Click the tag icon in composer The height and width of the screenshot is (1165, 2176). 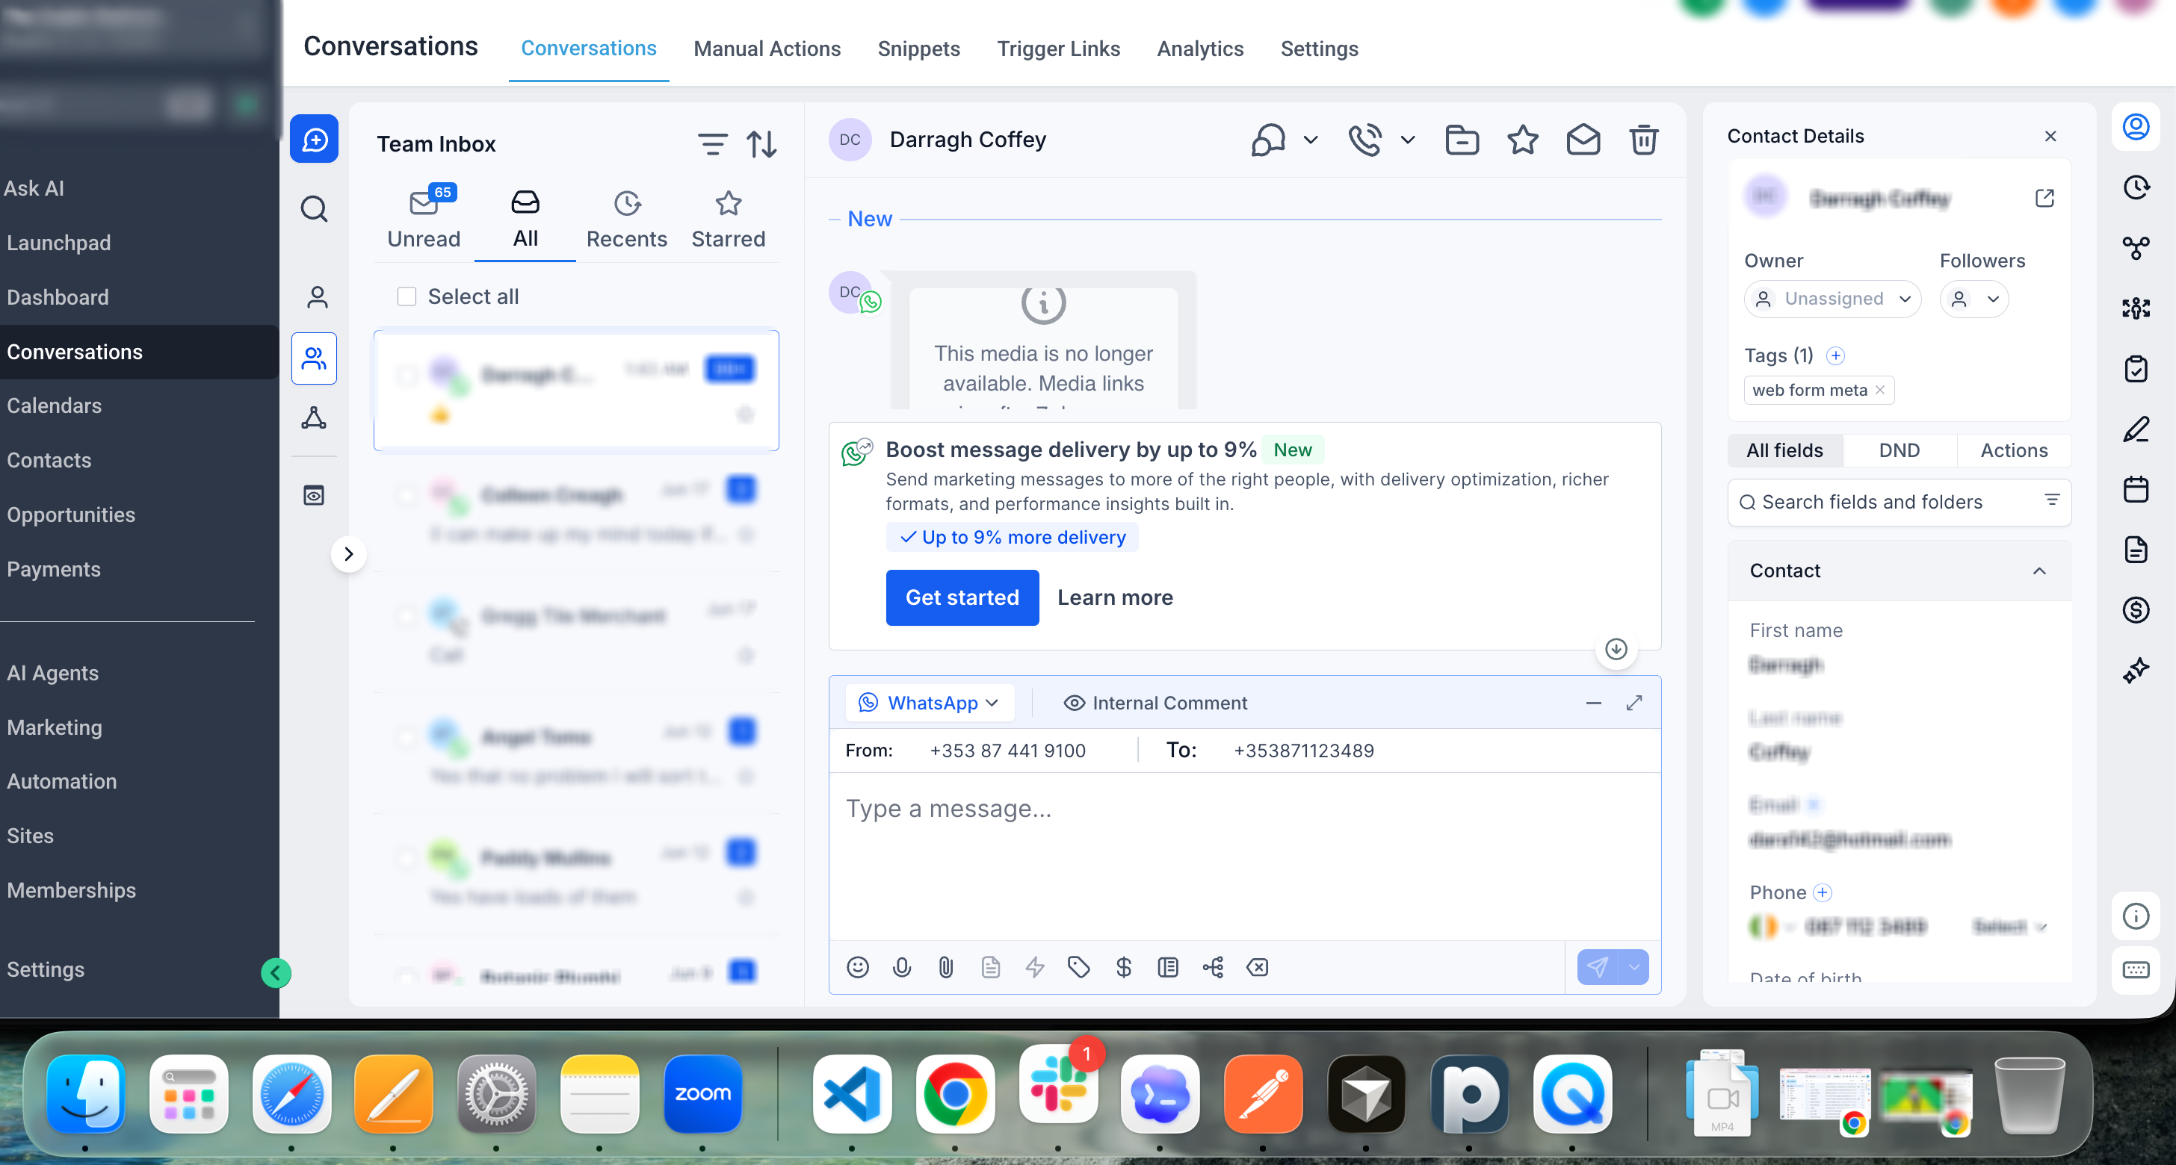click(1079, 967)
